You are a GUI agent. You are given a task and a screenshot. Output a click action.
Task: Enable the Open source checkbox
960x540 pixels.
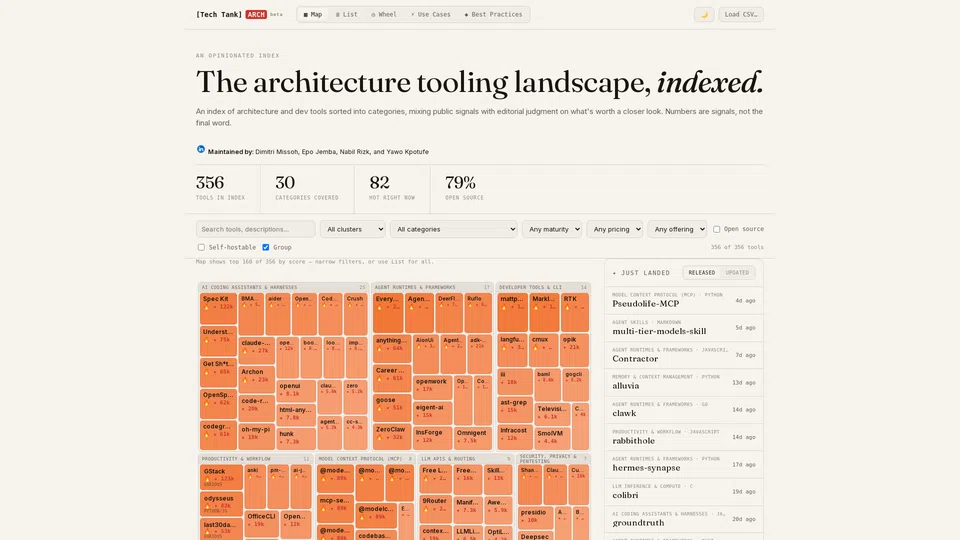716,229
